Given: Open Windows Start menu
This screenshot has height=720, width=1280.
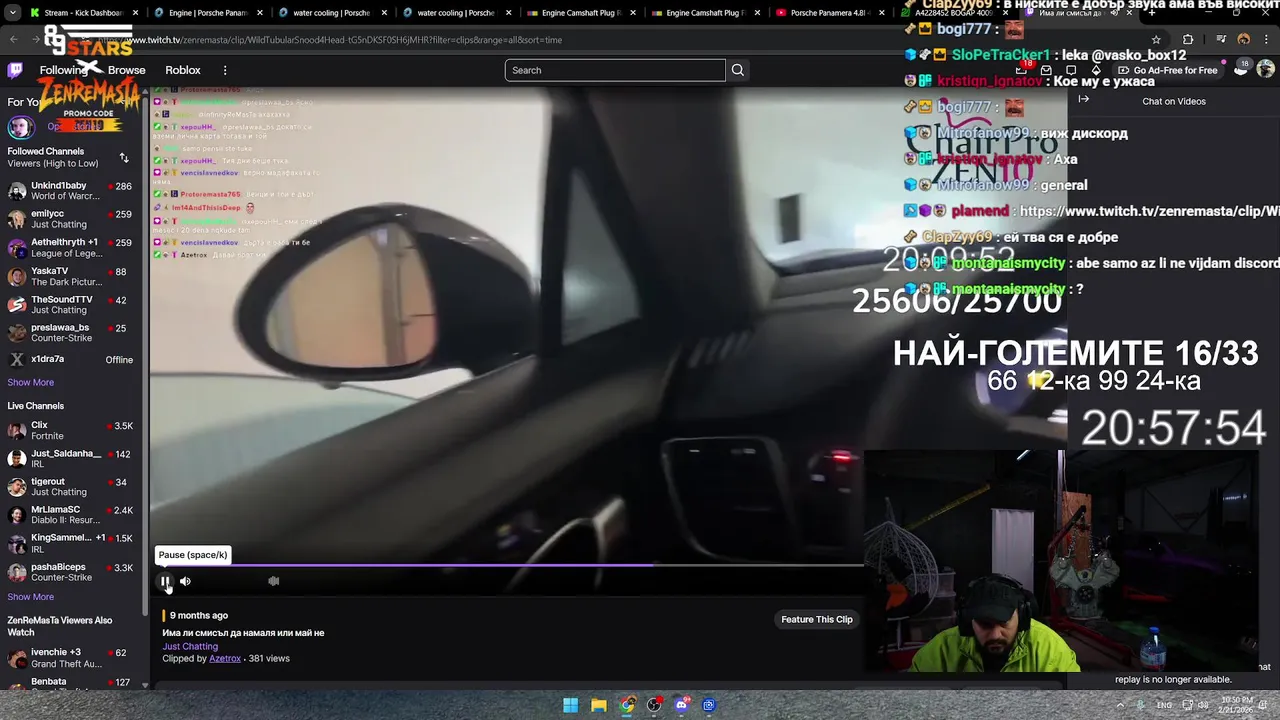Looking at the screenshot, I should click(x=570, y=705).
